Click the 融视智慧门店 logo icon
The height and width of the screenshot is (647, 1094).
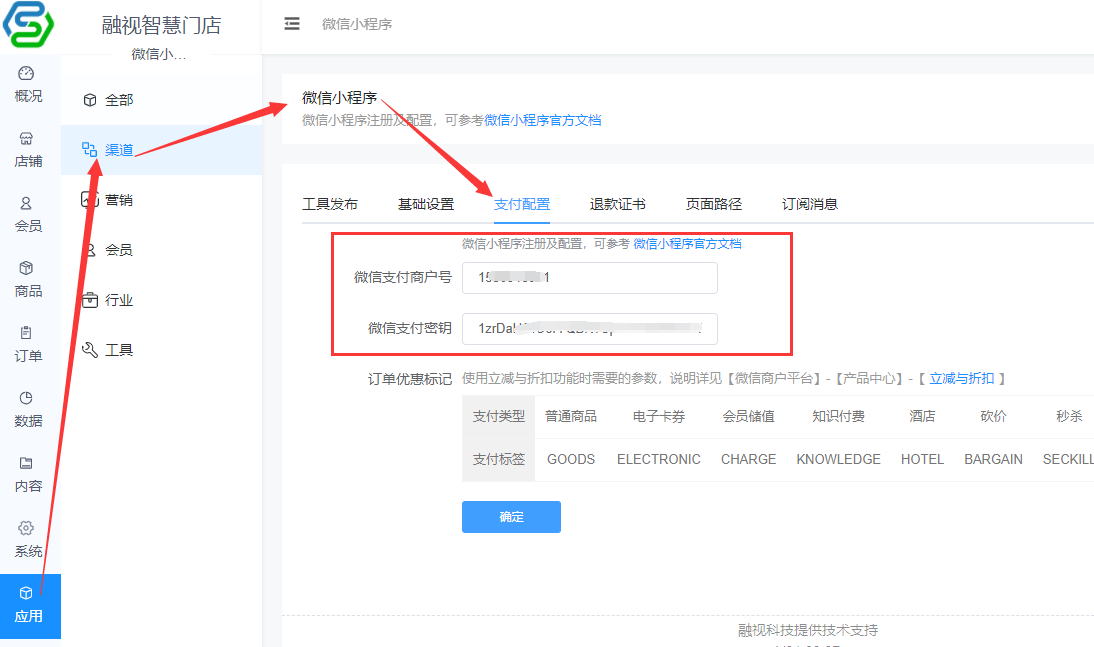pos(28,24)
